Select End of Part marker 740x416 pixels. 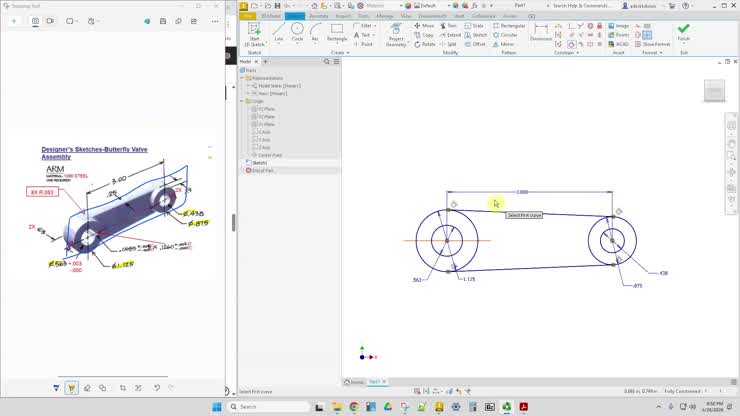coord(260,170)
